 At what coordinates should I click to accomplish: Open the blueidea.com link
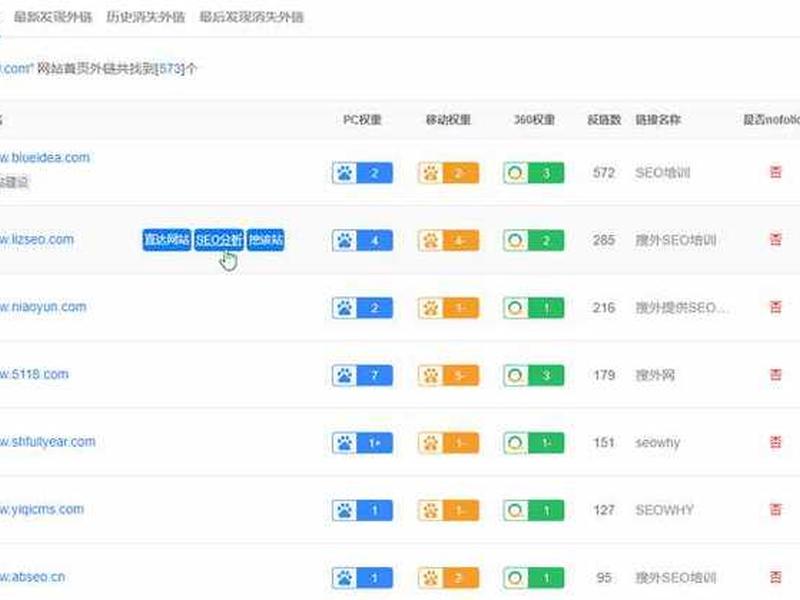pos(44,158)
